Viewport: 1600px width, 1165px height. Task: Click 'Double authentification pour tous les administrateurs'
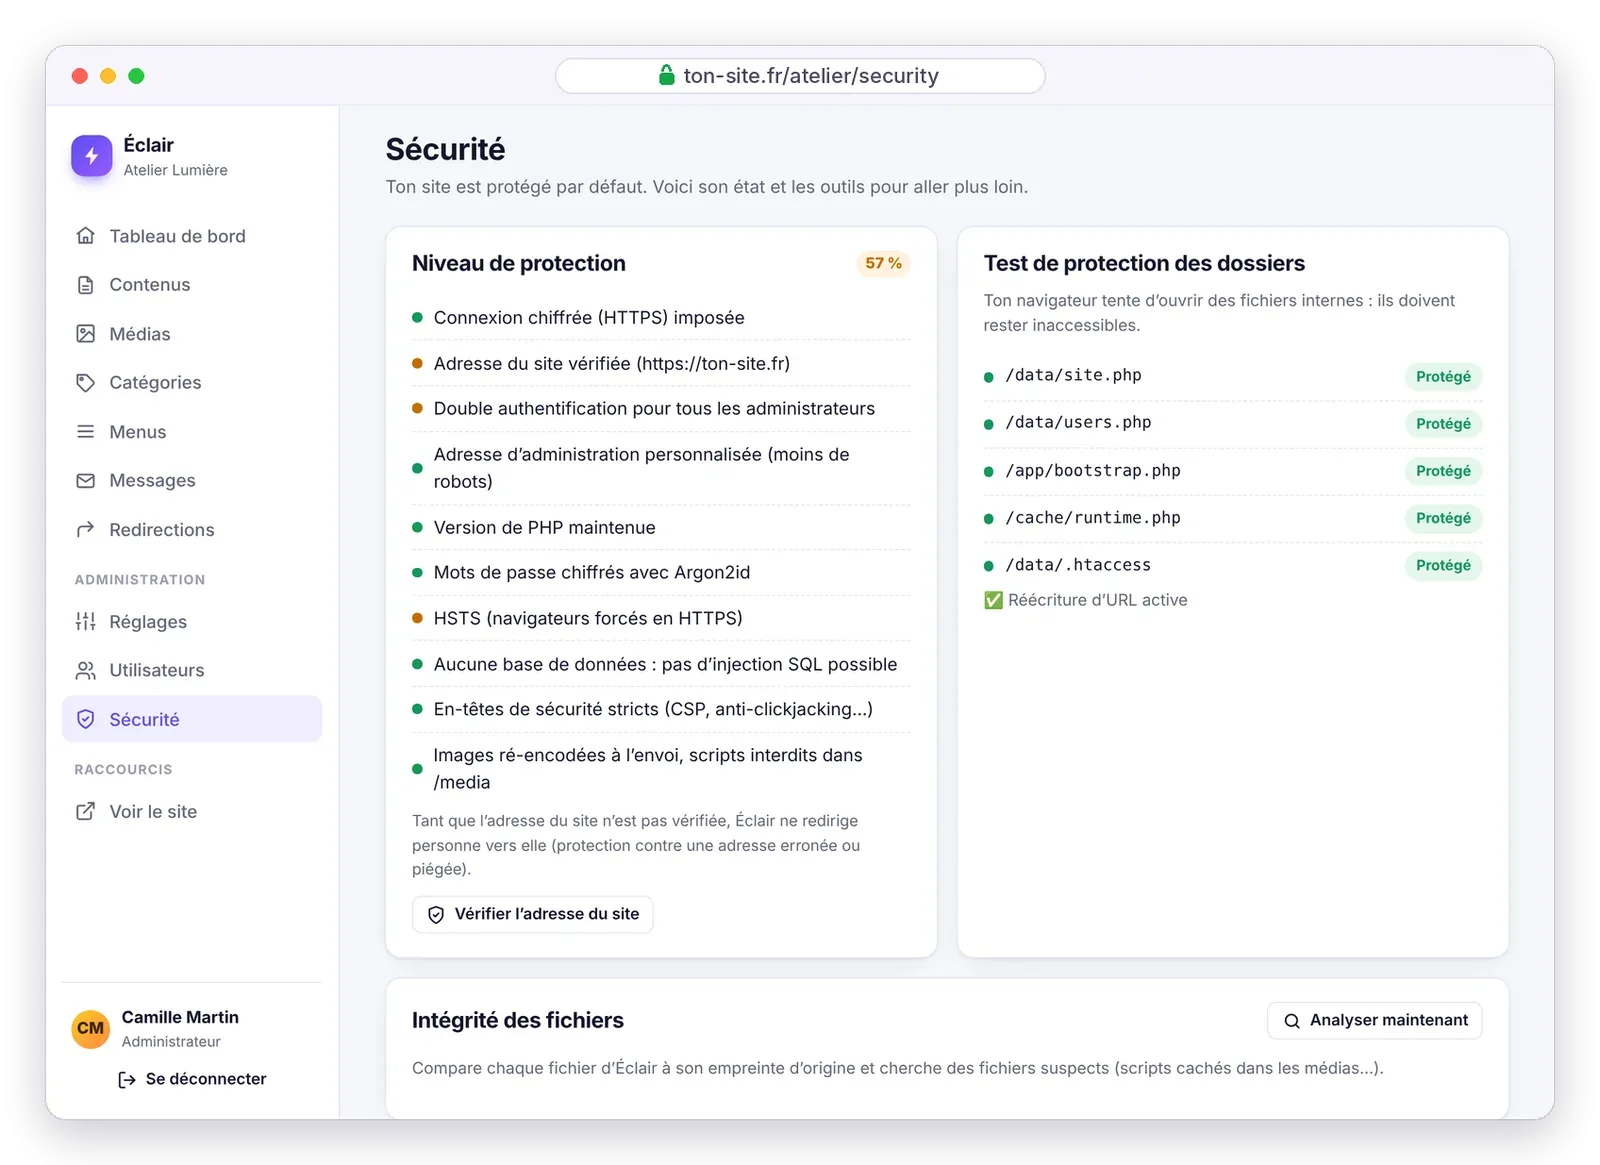(661, 408)
